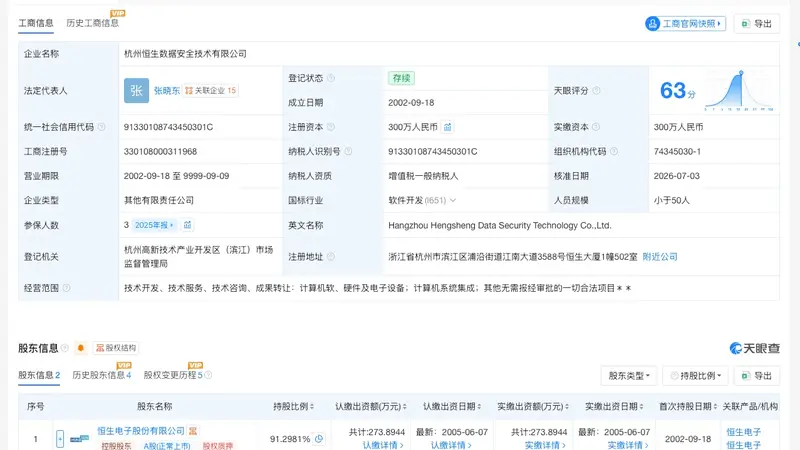Viewport: 800px width, 450px height.
Task: Expand row 1 shareholder plus toggle
Action: 60,438
